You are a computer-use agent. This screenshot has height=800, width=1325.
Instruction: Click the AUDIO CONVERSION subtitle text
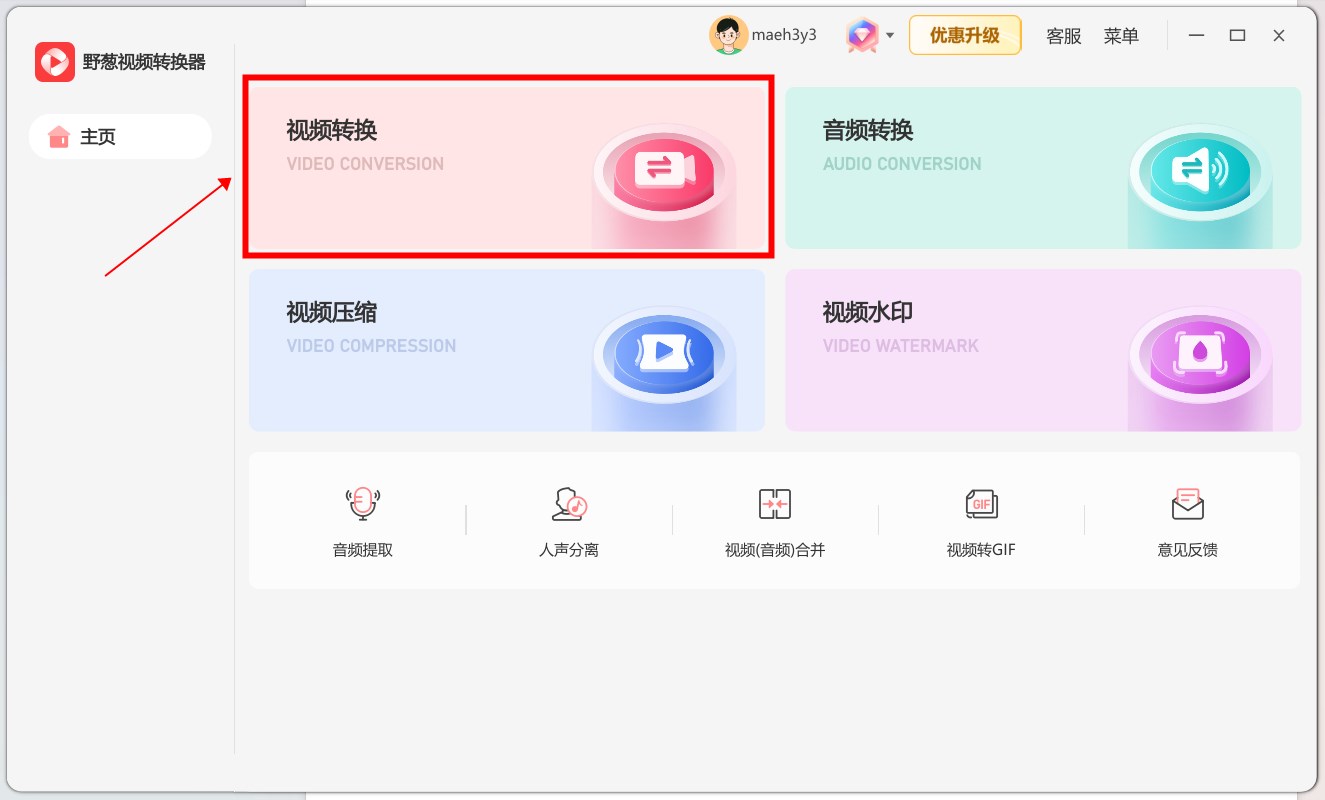click(x=902, y=164)
